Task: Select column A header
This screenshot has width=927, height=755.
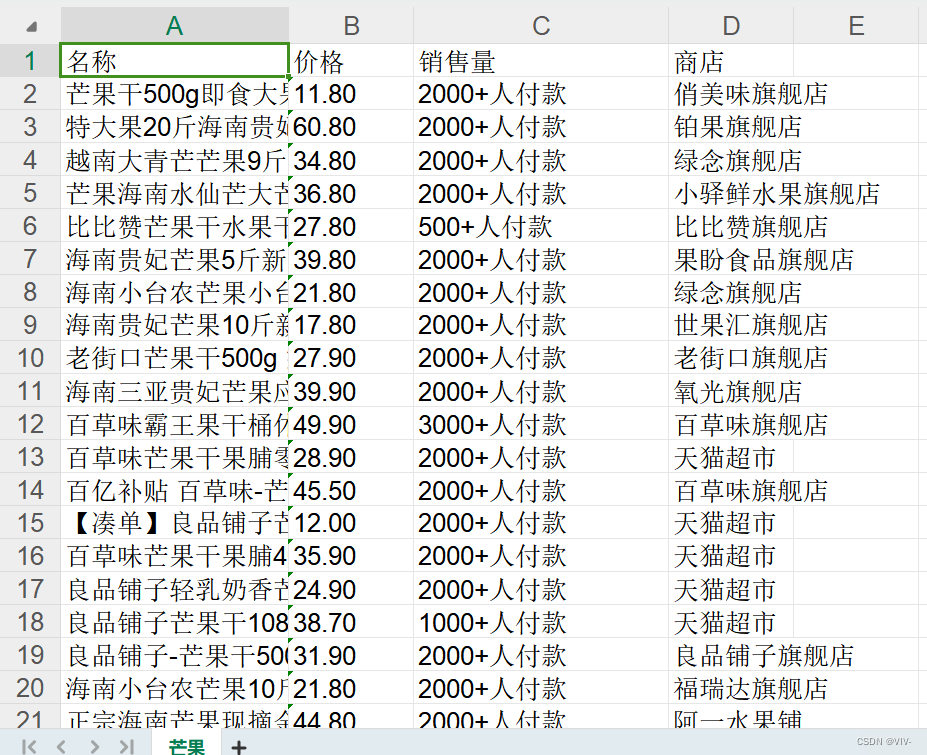Action: (x=174, y=25)
